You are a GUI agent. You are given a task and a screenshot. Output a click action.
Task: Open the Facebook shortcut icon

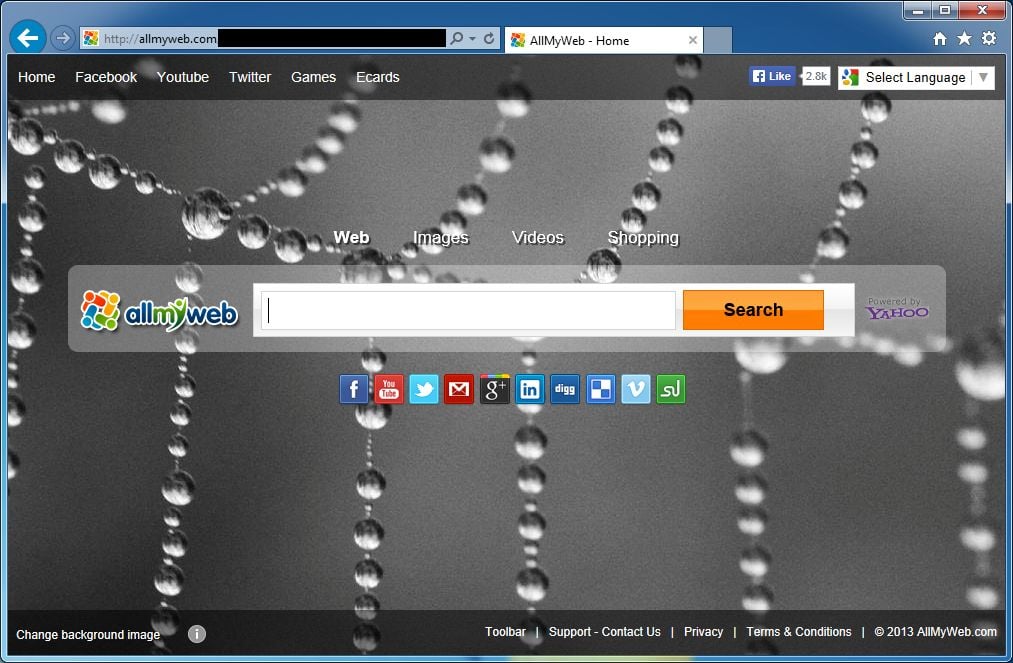(353, 389)
